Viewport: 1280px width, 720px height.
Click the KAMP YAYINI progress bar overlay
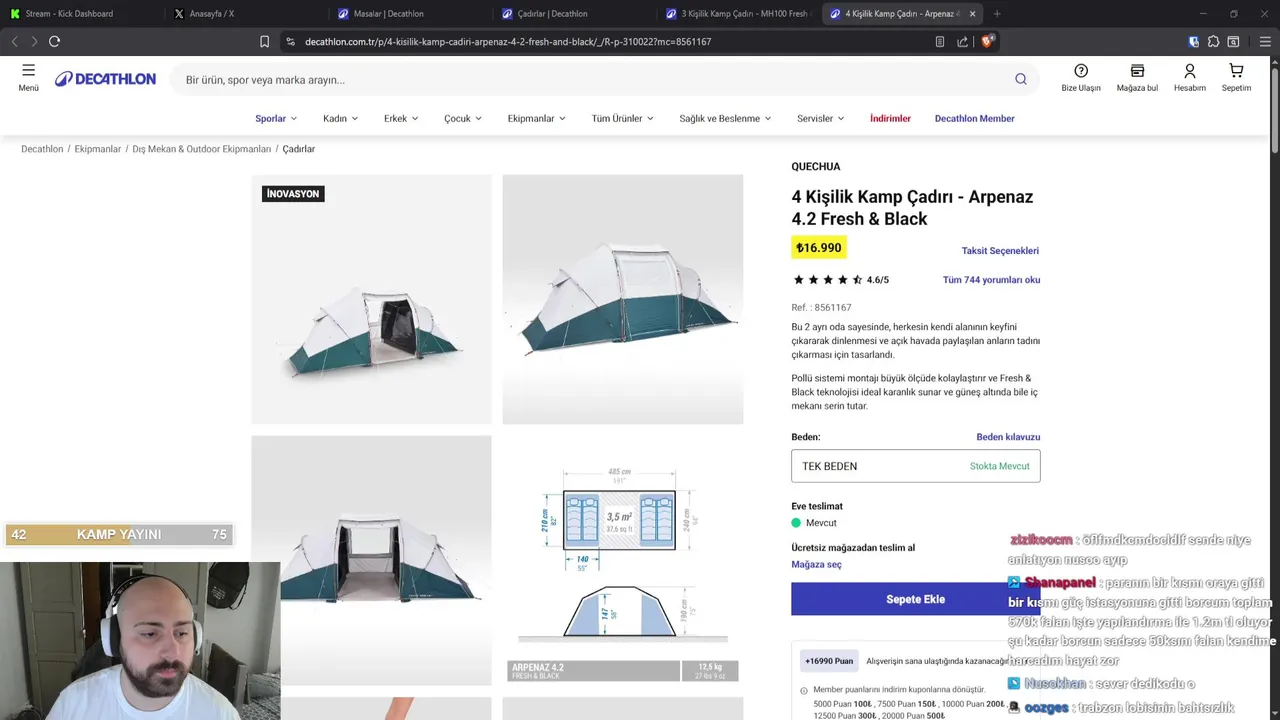[118, 534]
